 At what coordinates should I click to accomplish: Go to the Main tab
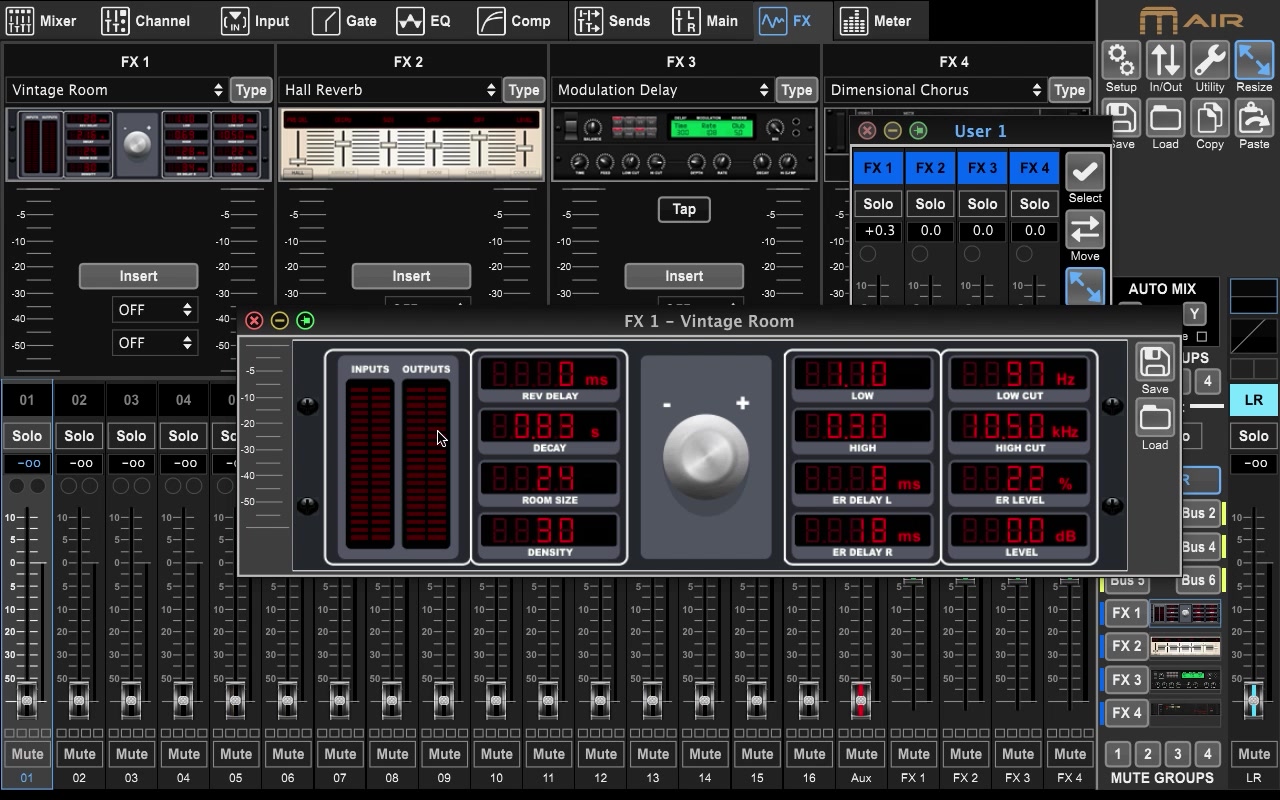[x=706, y=20]
